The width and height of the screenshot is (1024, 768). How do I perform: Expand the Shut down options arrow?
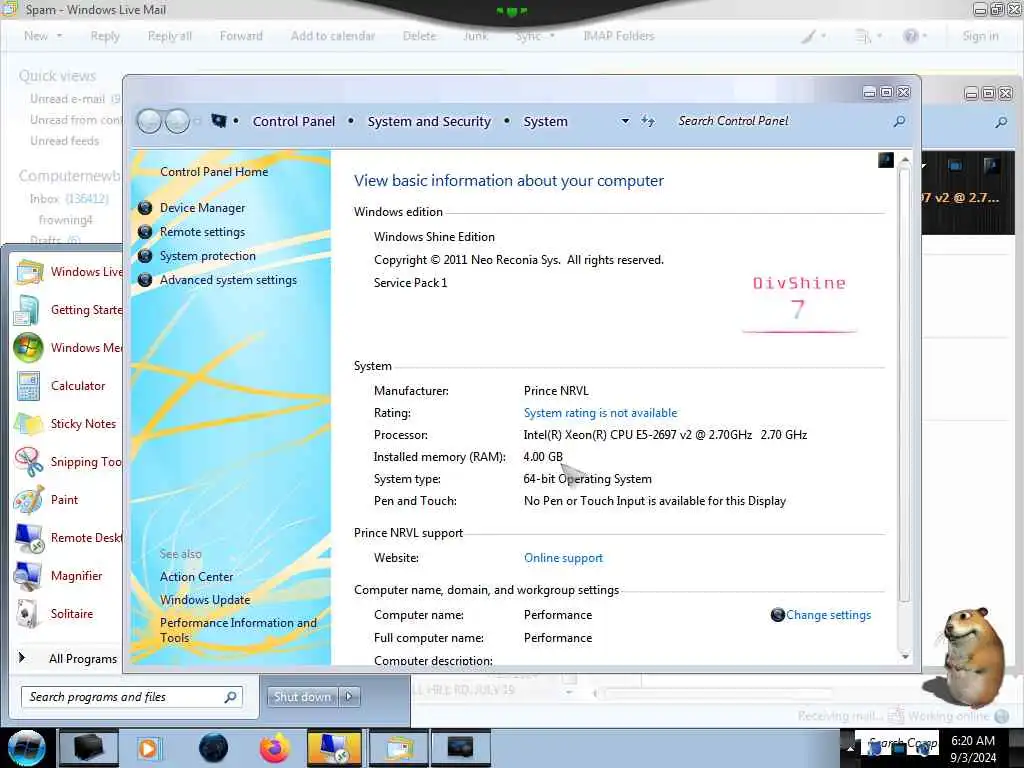point(349,697)
